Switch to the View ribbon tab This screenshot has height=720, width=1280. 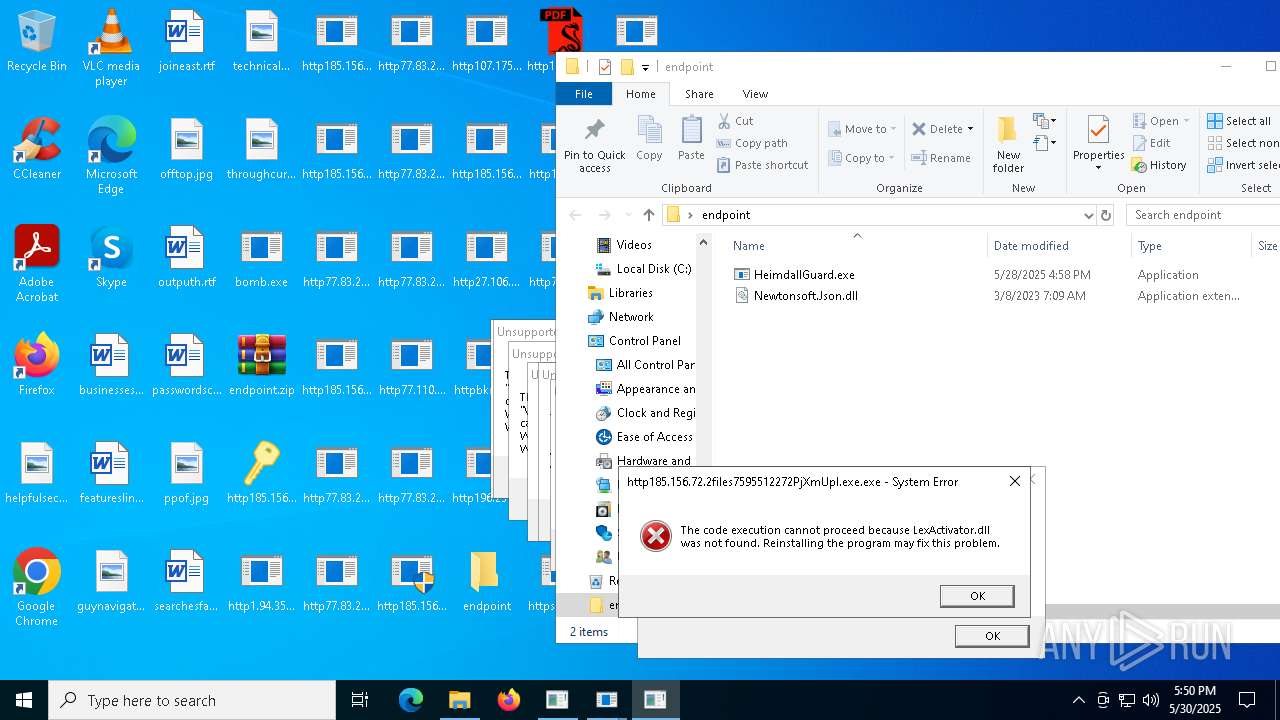coord(755,94)
